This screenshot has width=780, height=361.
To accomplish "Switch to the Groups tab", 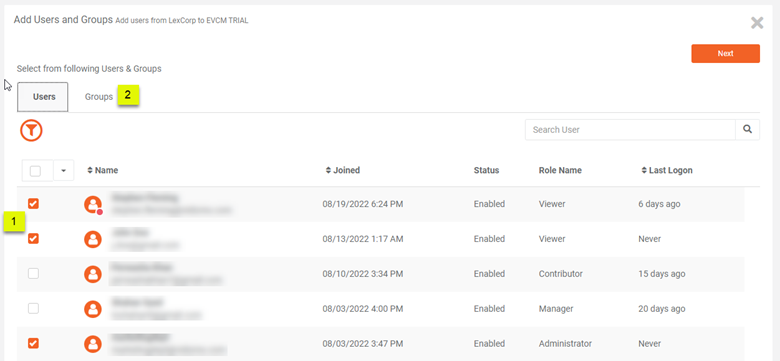I will pyautogui.click(x=98, y=97).
